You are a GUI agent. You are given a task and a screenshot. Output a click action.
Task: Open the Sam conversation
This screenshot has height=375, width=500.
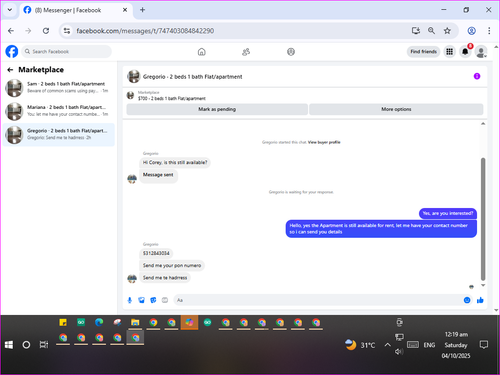click(x=59, y=88)
